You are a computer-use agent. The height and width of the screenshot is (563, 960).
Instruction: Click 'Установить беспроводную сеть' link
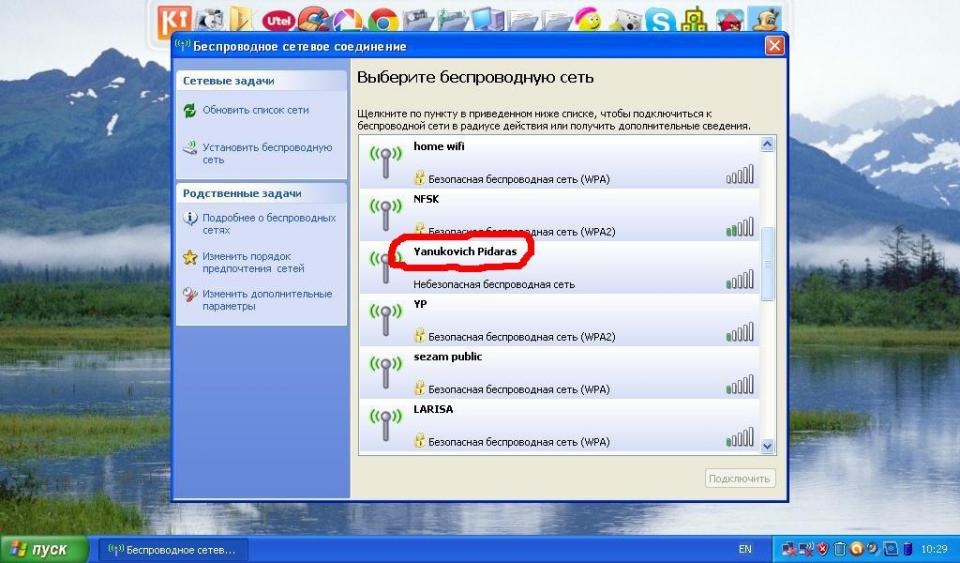(x=267, y=153)
